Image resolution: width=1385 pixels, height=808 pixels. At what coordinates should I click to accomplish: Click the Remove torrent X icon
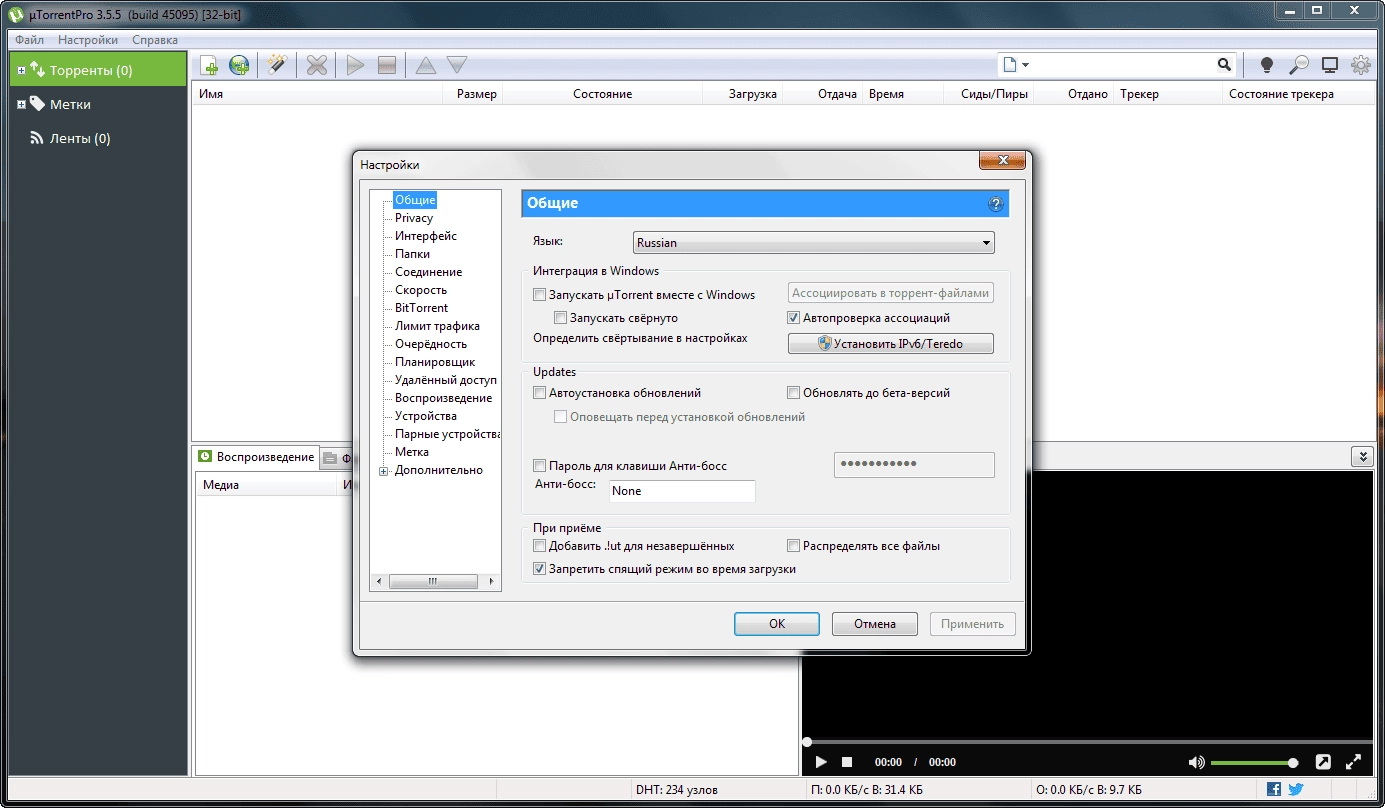[x=317, y=66]
